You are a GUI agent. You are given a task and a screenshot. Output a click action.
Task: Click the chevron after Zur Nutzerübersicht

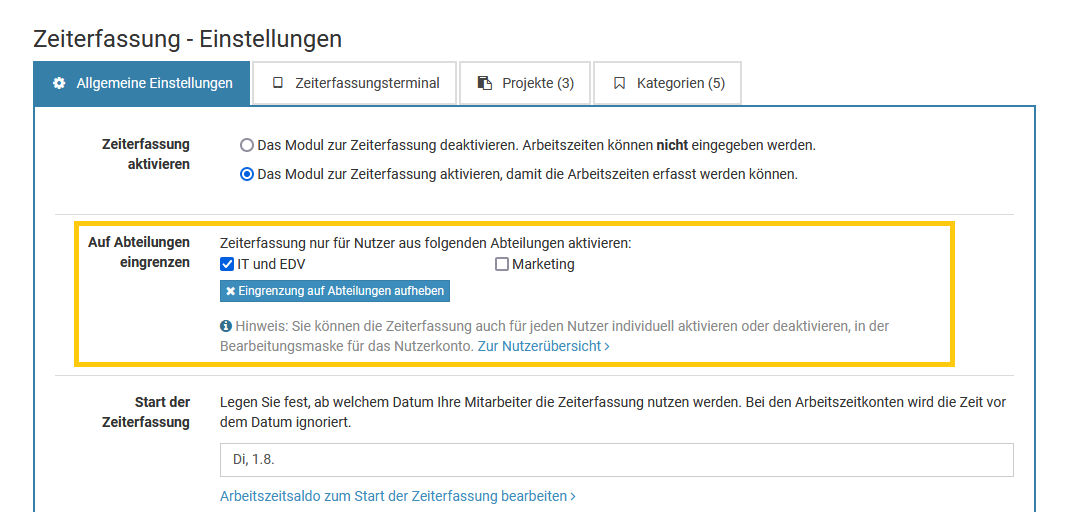tap(606, 346)
